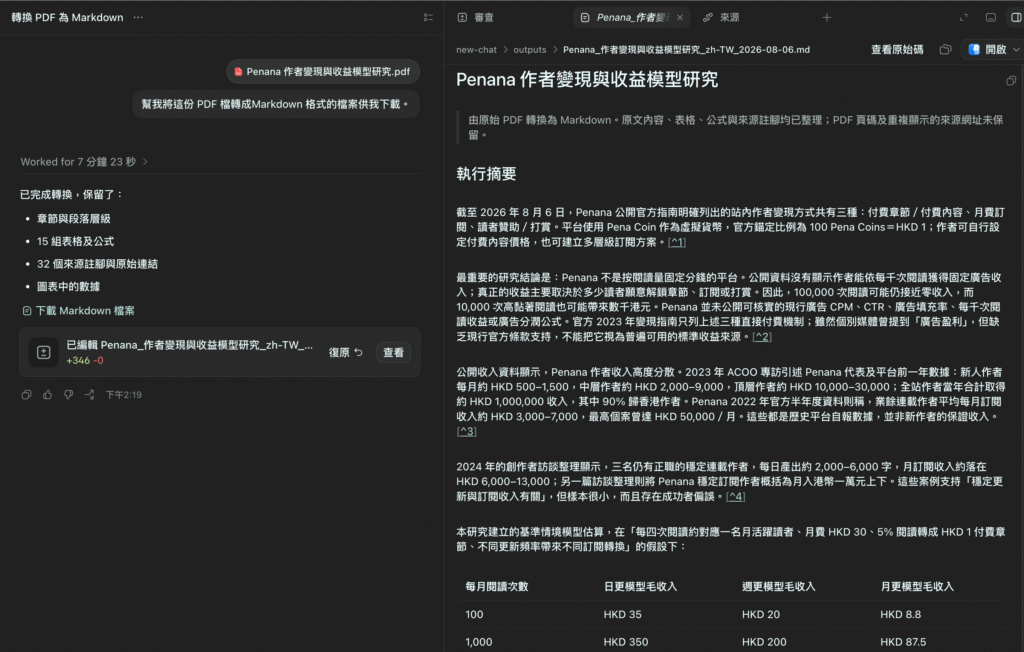Click the 每月閱讀次數 table header
1024x652 pixels.
[496, 587]
